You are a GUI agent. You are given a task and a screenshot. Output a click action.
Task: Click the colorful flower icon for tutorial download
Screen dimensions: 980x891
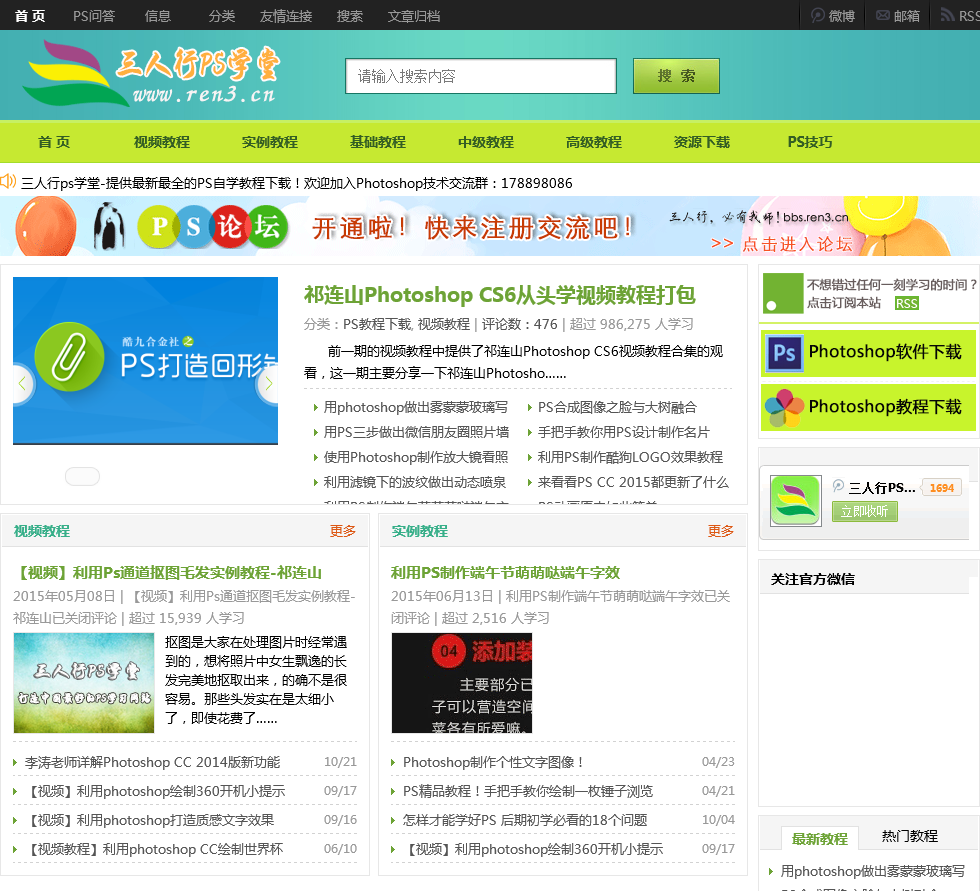tap(784, 407)
